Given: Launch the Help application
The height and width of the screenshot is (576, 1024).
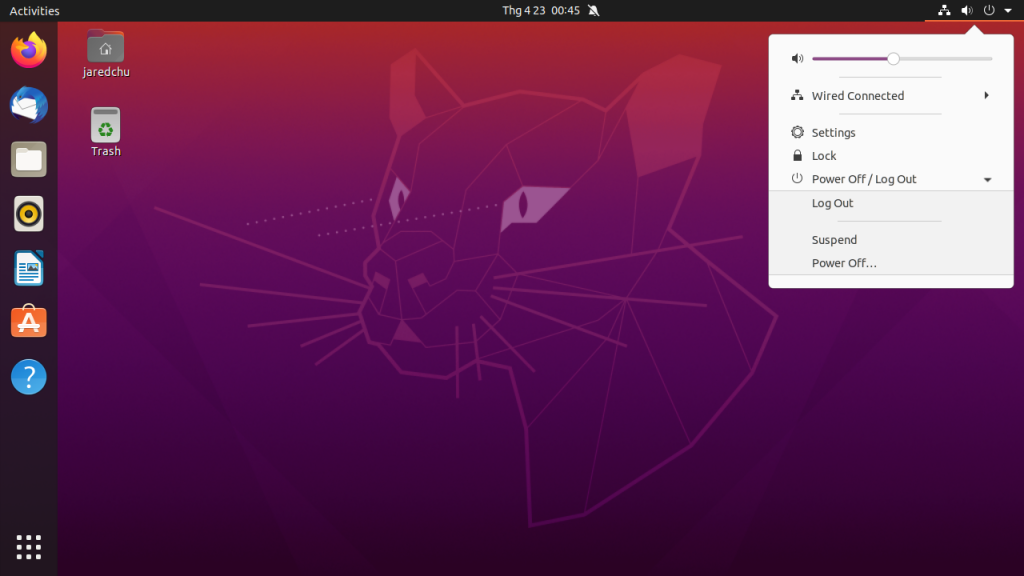Looking at the screenshot, I should tap(27, 377).
